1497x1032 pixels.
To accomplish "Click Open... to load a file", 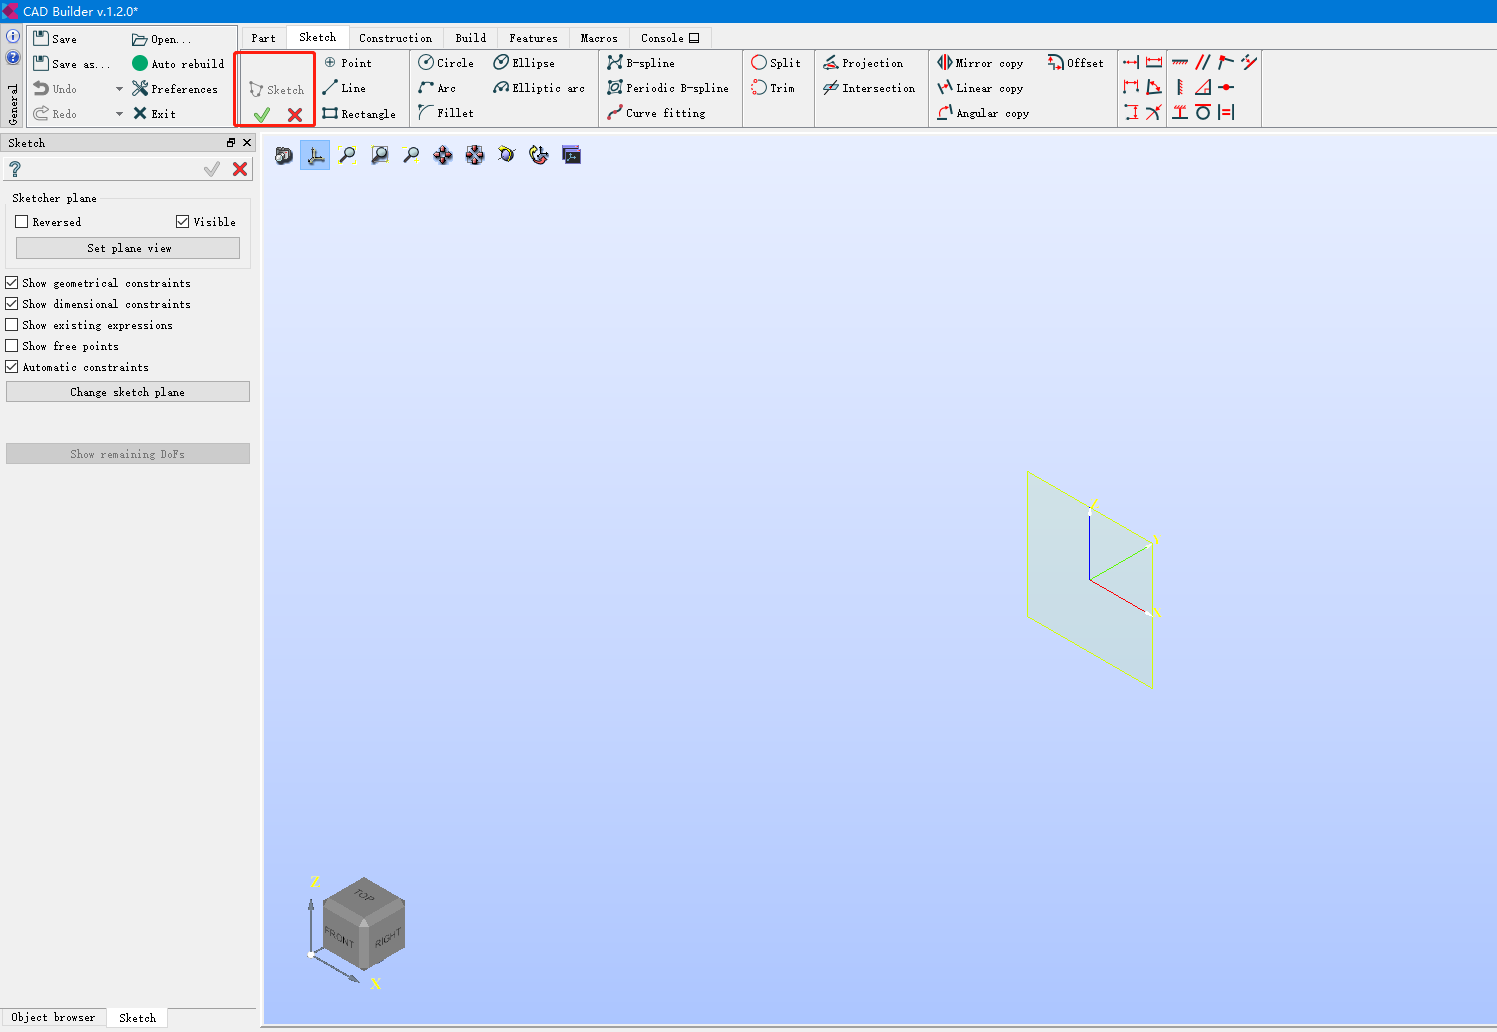I will pos(162,39).
